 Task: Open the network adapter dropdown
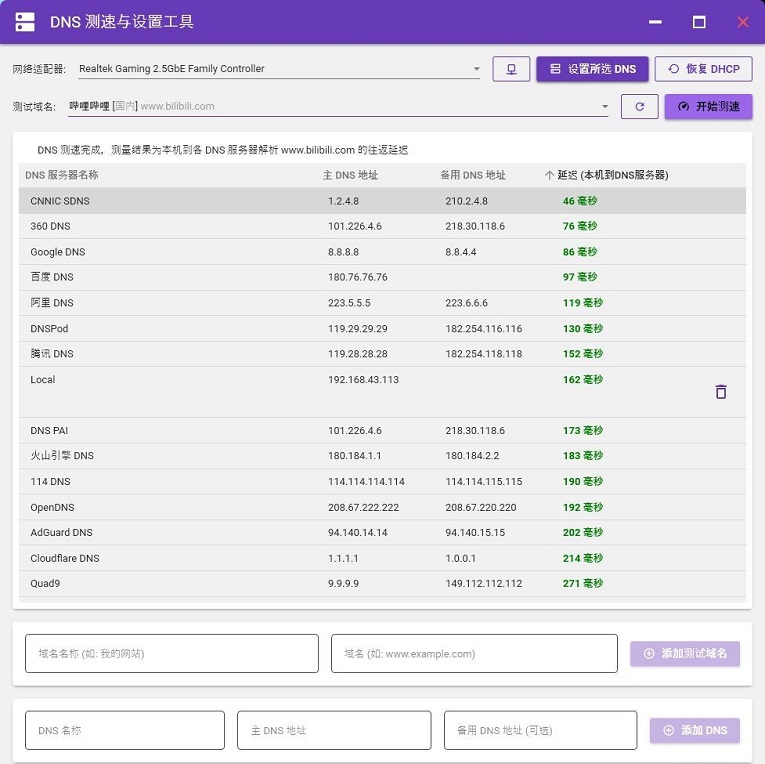coord(476,69)
